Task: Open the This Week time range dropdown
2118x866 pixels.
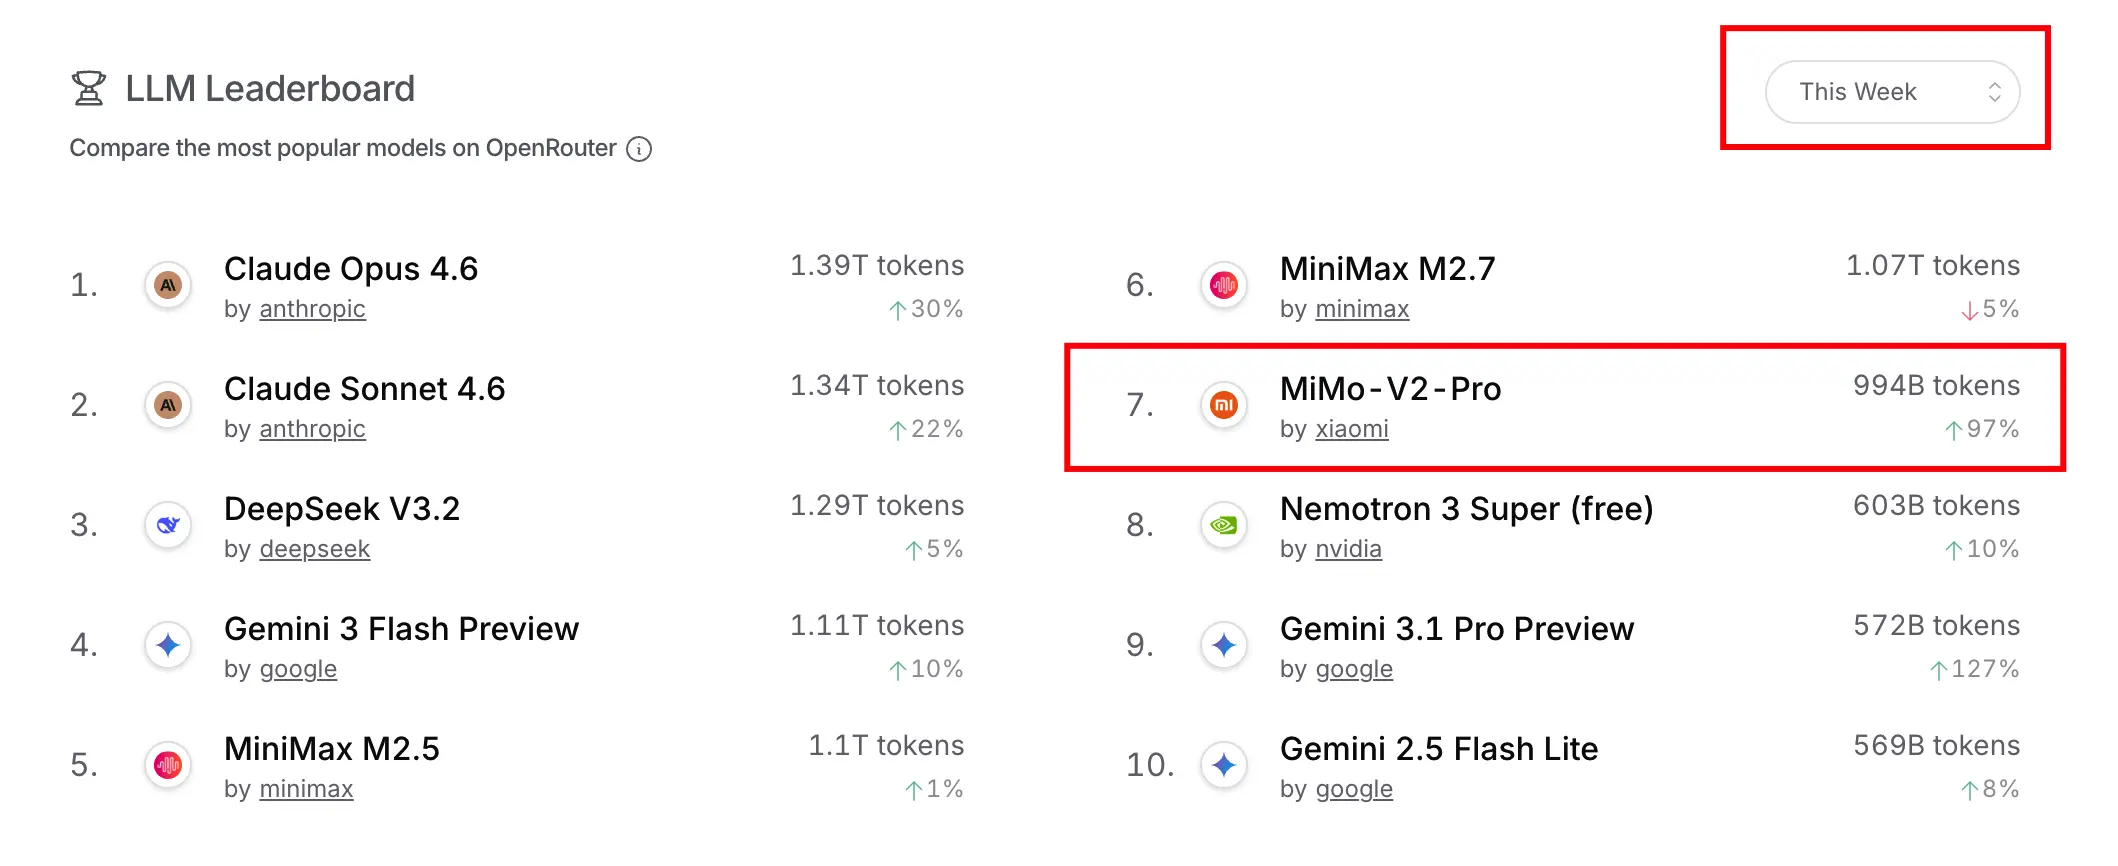Action: point(1892,92)
